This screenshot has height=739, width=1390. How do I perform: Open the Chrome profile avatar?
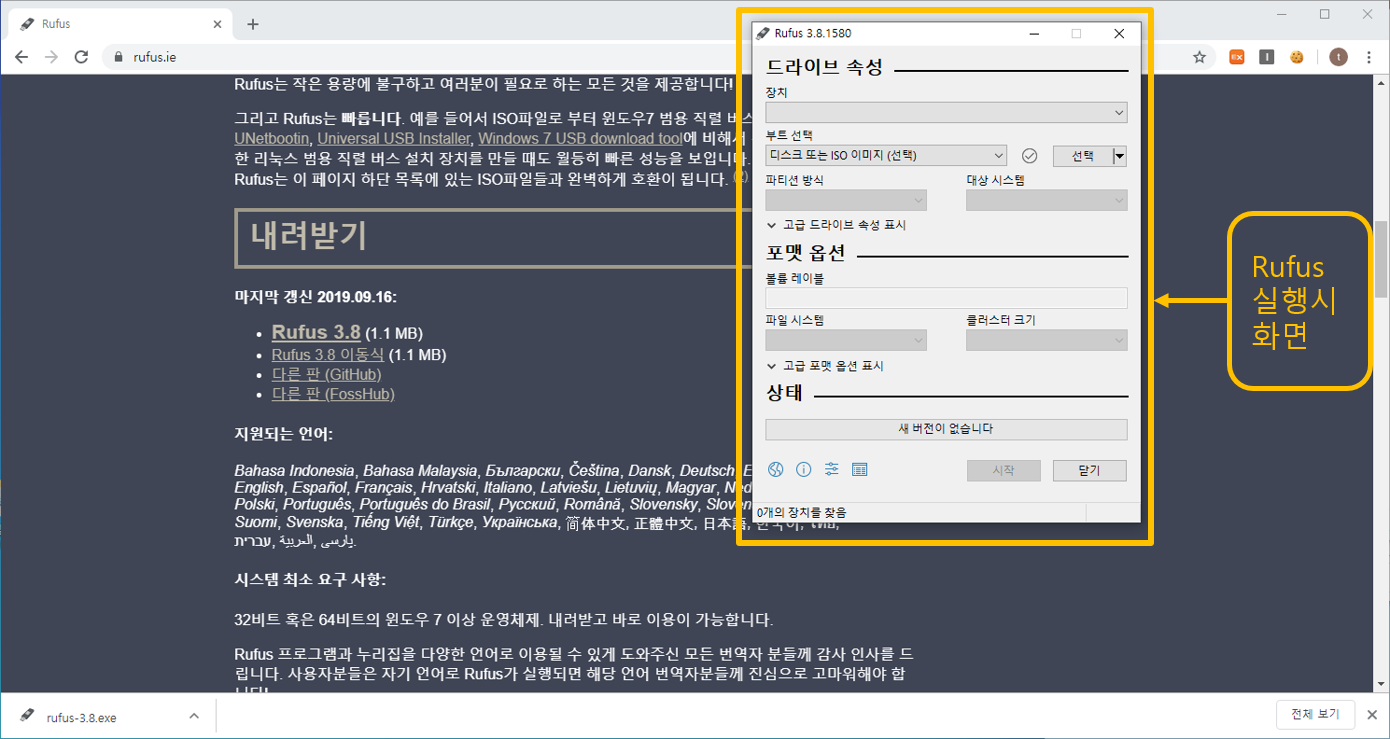pyautogui.click(x=1338, y=57)
